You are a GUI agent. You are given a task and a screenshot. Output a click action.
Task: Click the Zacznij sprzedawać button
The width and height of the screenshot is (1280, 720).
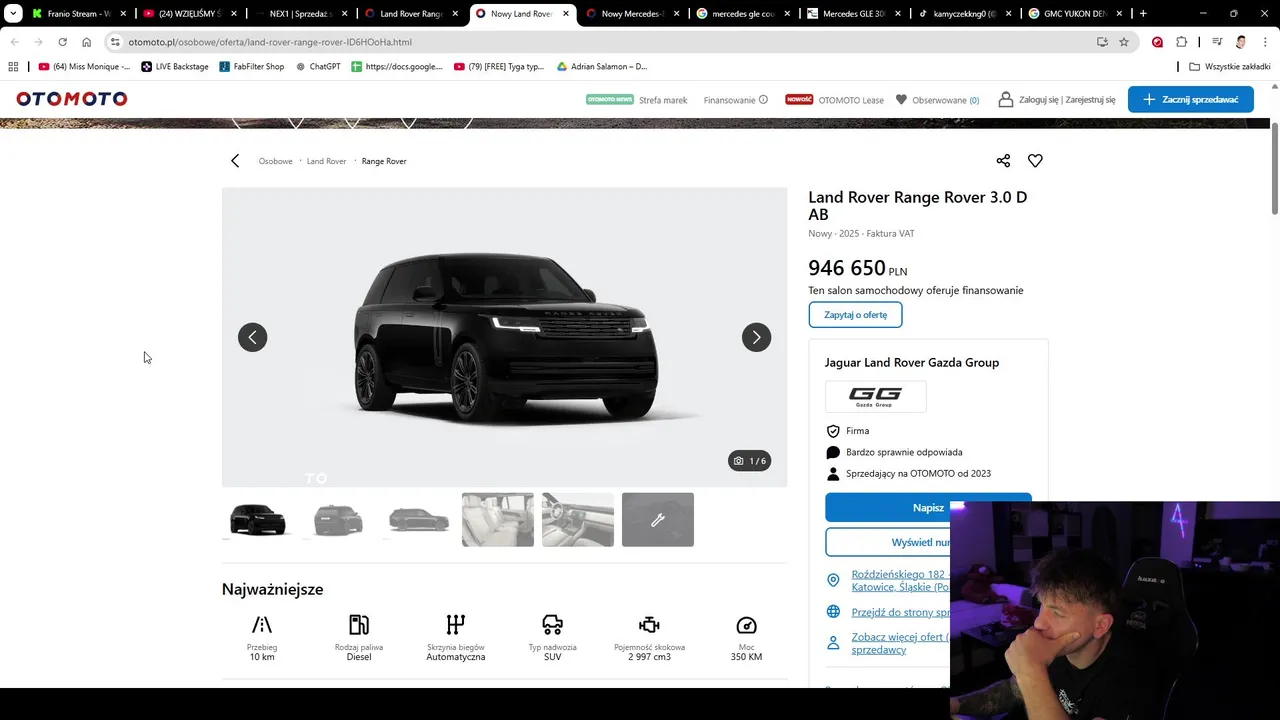[1190, 99]
